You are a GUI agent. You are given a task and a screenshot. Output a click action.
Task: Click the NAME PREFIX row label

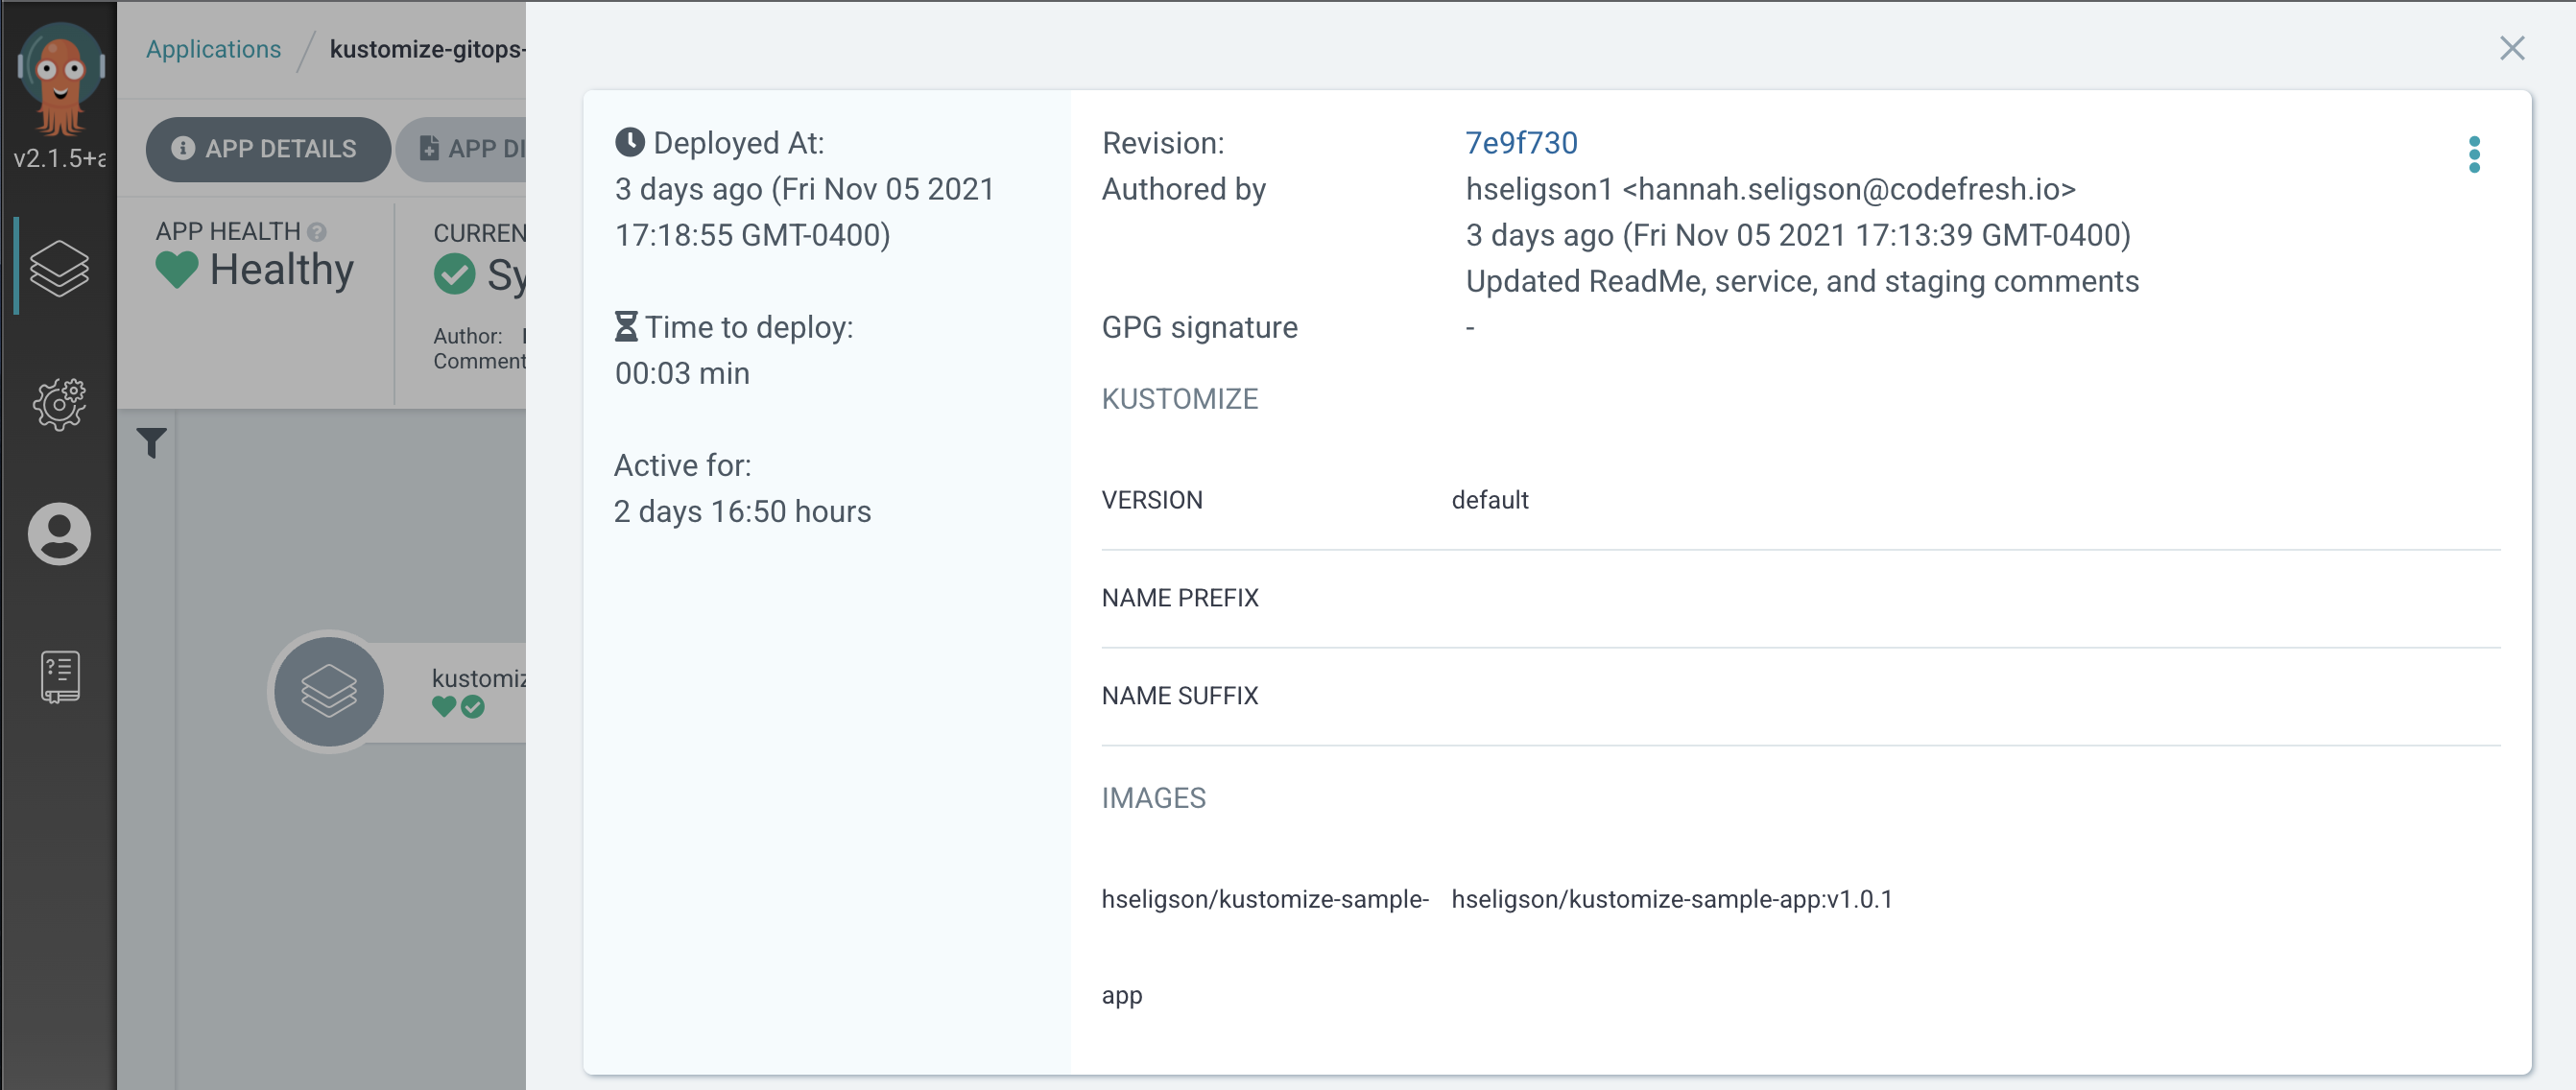1180,598
